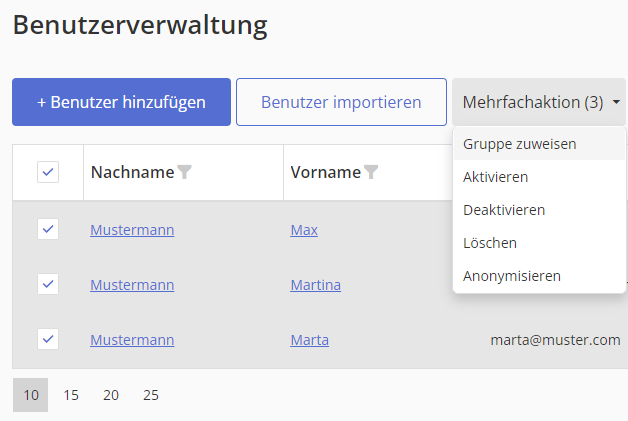Select Aktivieren in the dropdown menu
The height and width of the screenshot is (421, 628).
click(496, 177)
